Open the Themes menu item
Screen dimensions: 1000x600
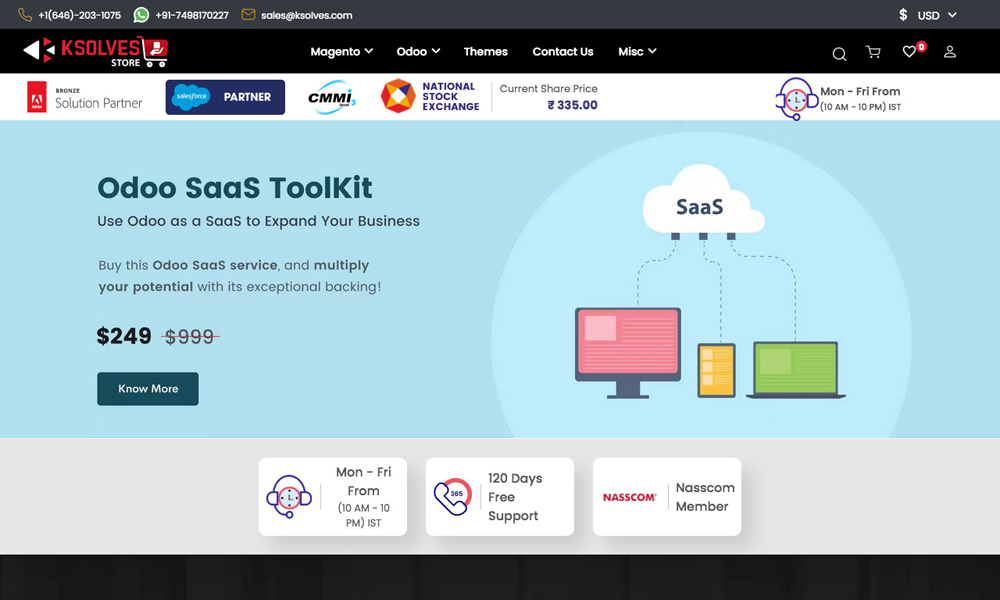pyautogui.click(x=486, y=51)
